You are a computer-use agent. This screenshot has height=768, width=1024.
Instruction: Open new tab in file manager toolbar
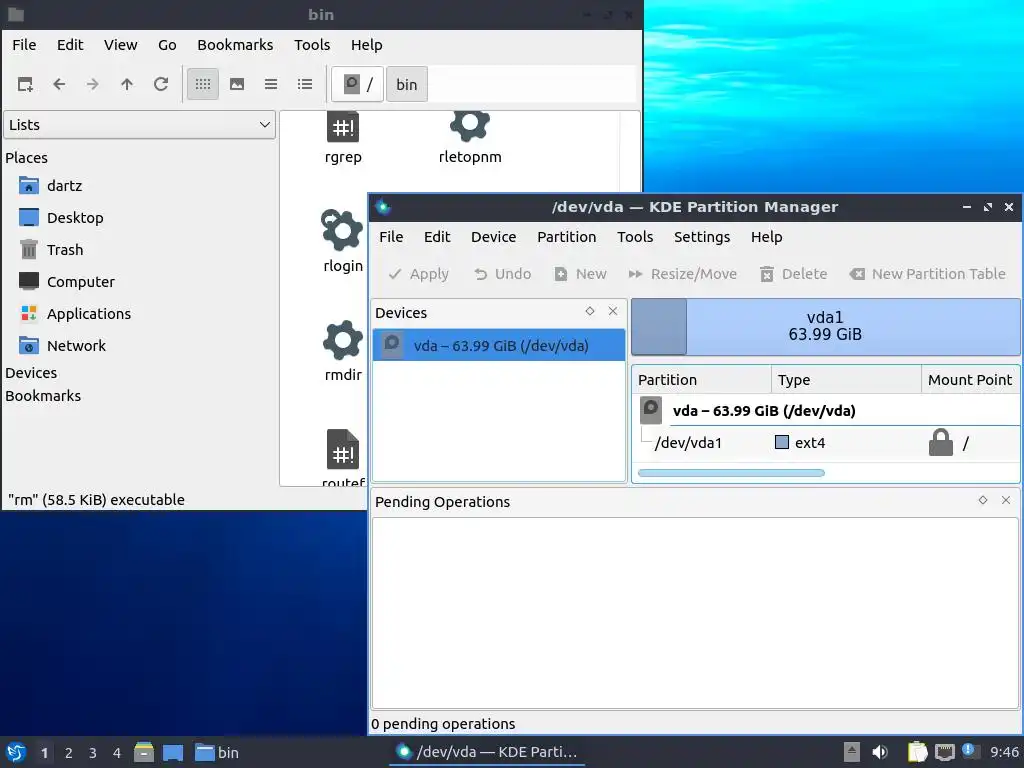pos(25,84)
